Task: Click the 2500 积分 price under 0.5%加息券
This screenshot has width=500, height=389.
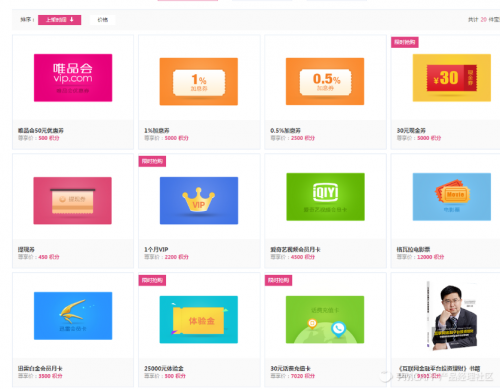Action: coord(303,138)
